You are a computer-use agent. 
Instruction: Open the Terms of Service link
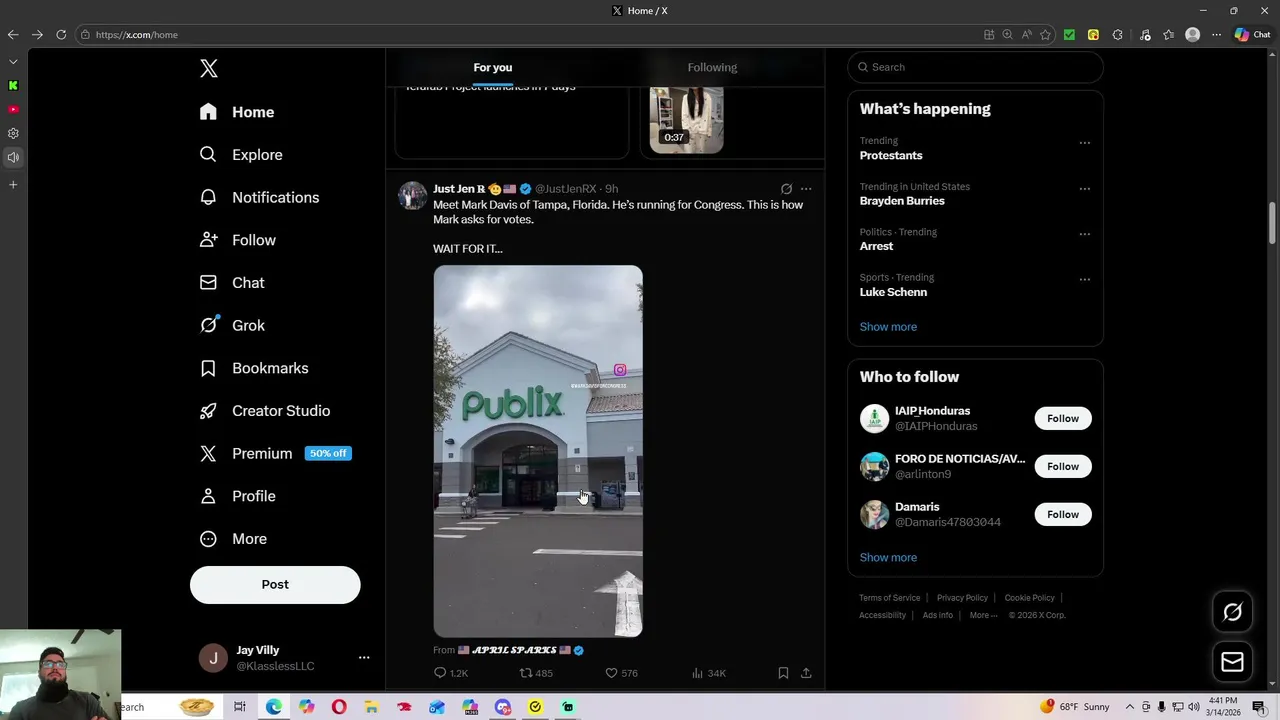(x=889, y=598)
